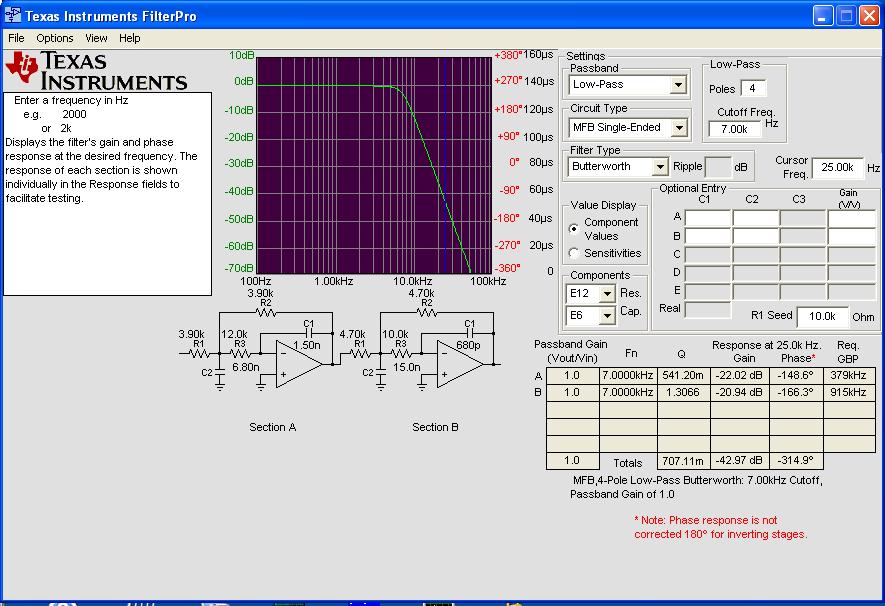This screenshot has width=885, height=606.
Task: Open the E12 resistor series dropdown
Action: coord(606,294)
